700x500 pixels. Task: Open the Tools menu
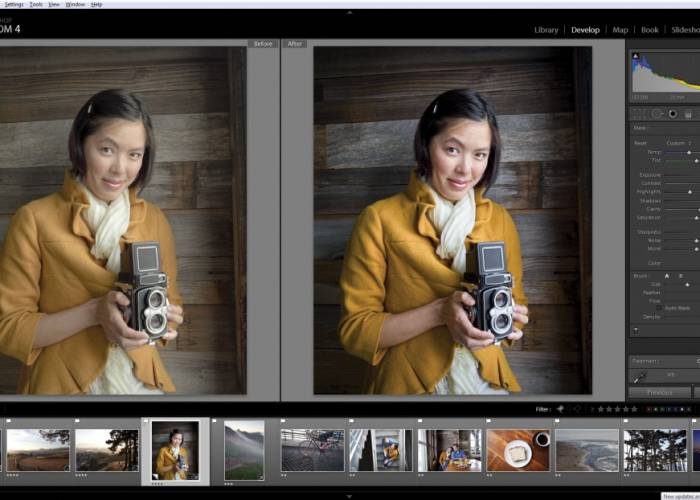pyautogui.click(x=36, y=4)
